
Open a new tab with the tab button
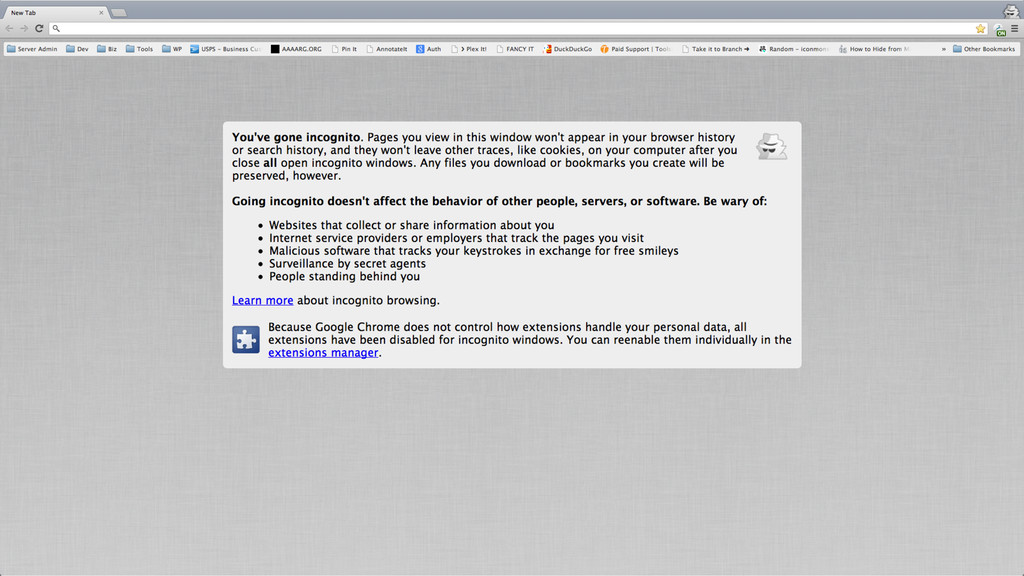click(119, 12)
